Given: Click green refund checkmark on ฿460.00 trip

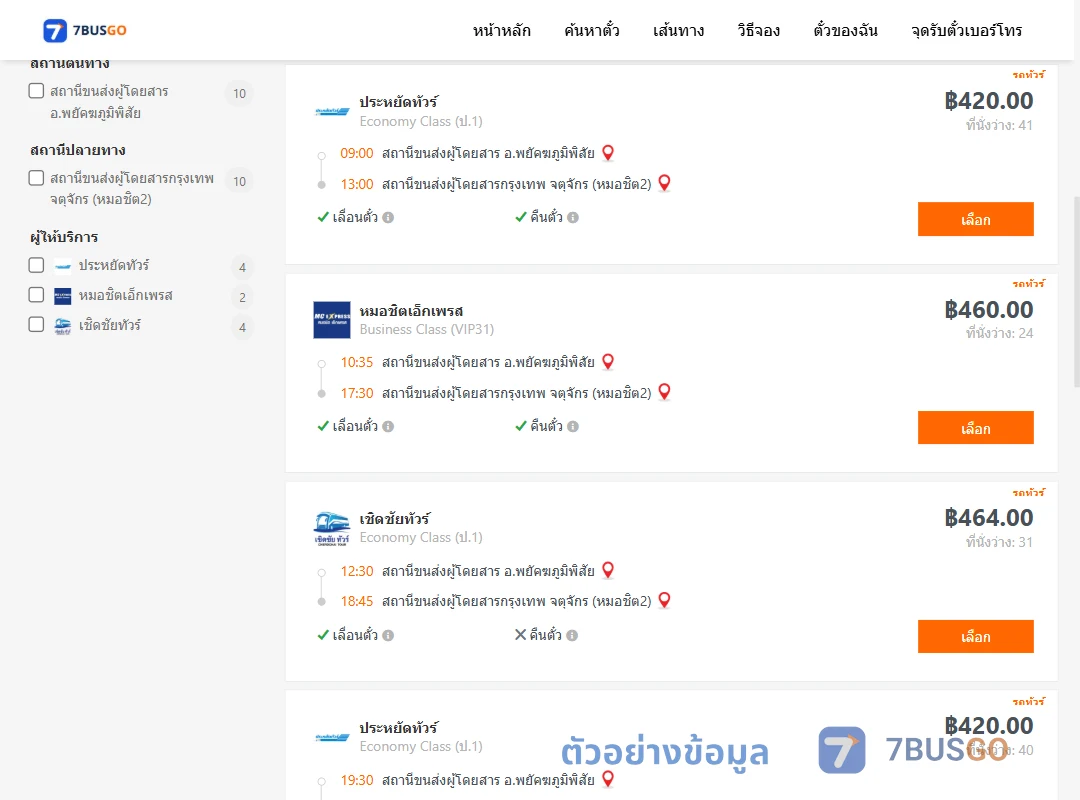Looking at the screenshot, I should click(521, 427).
